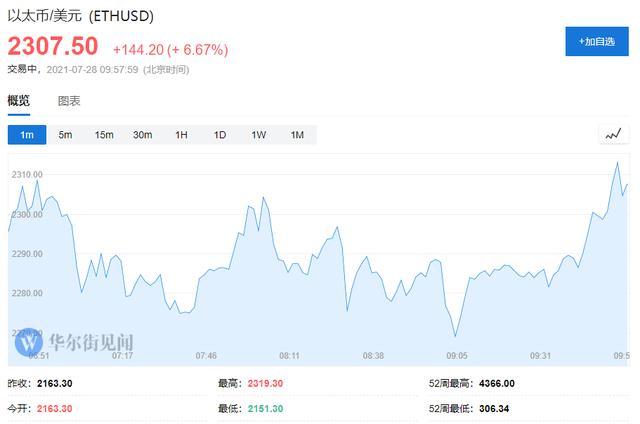Switch to the 概览 overview tab

click(19, 101)
